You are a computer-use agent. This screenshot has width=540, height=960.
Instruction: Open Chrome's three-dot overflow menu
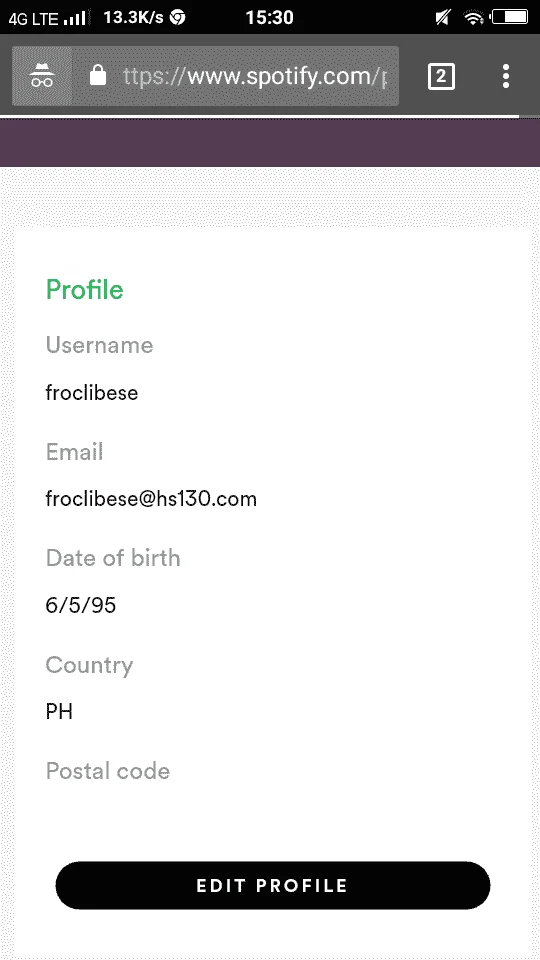(x=506, y=77)
